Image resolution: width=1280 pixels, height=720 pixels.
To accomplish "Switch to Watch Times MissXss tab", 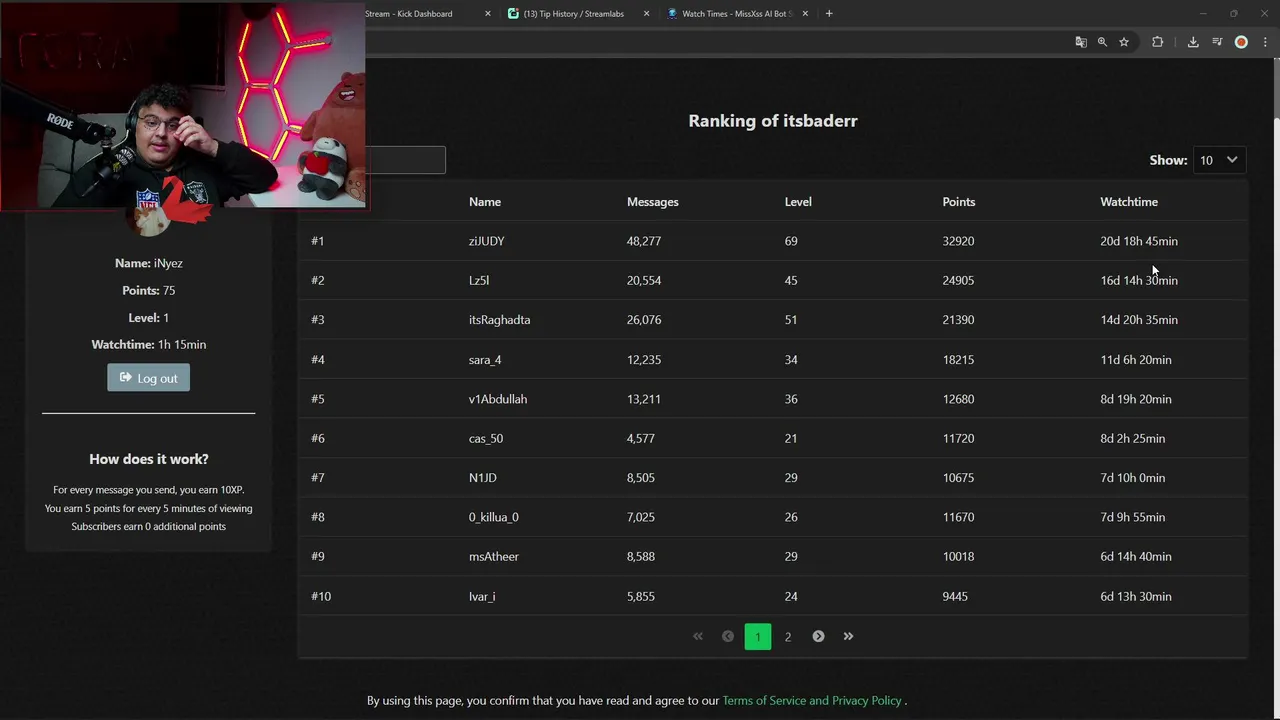I will [737, 14].
